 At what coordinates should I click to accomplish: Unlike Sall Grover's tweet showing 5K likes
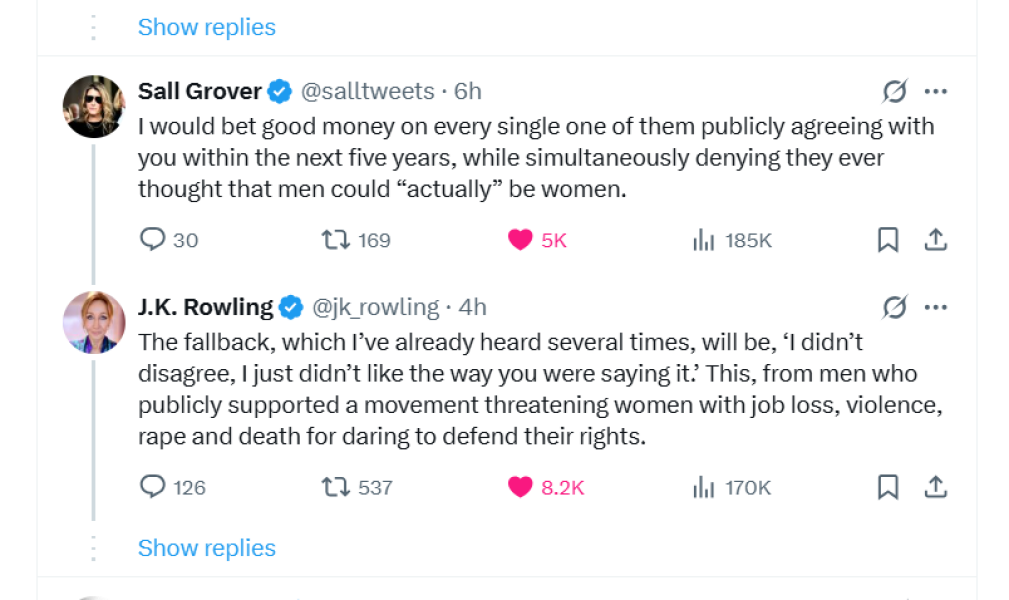point(520,240)
